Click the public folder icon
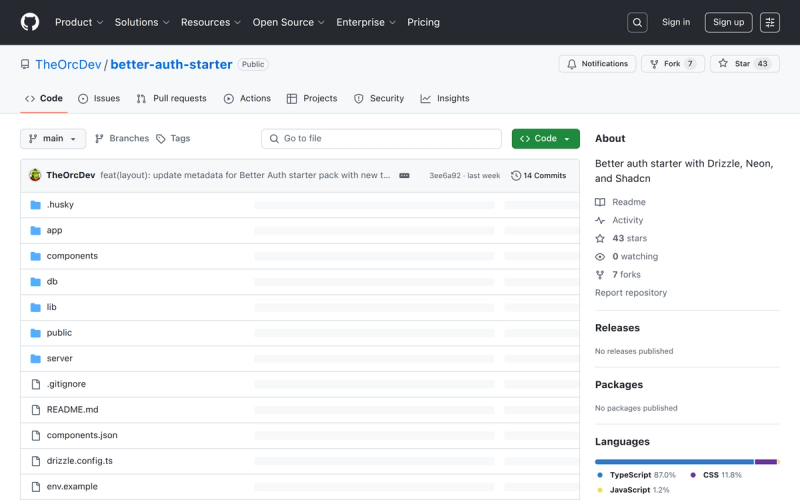800x500 pixels. point(35,333)
